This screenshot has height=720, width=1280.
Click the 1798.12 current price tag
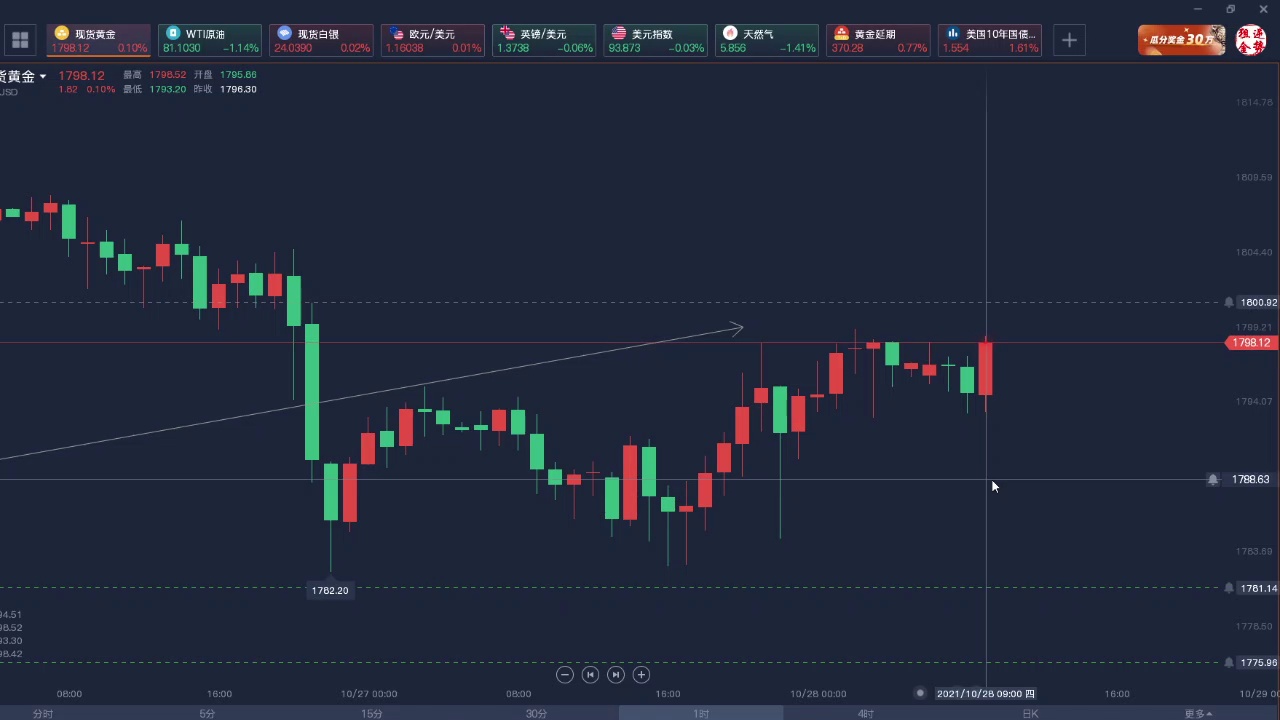click(x=1251, y=343)
